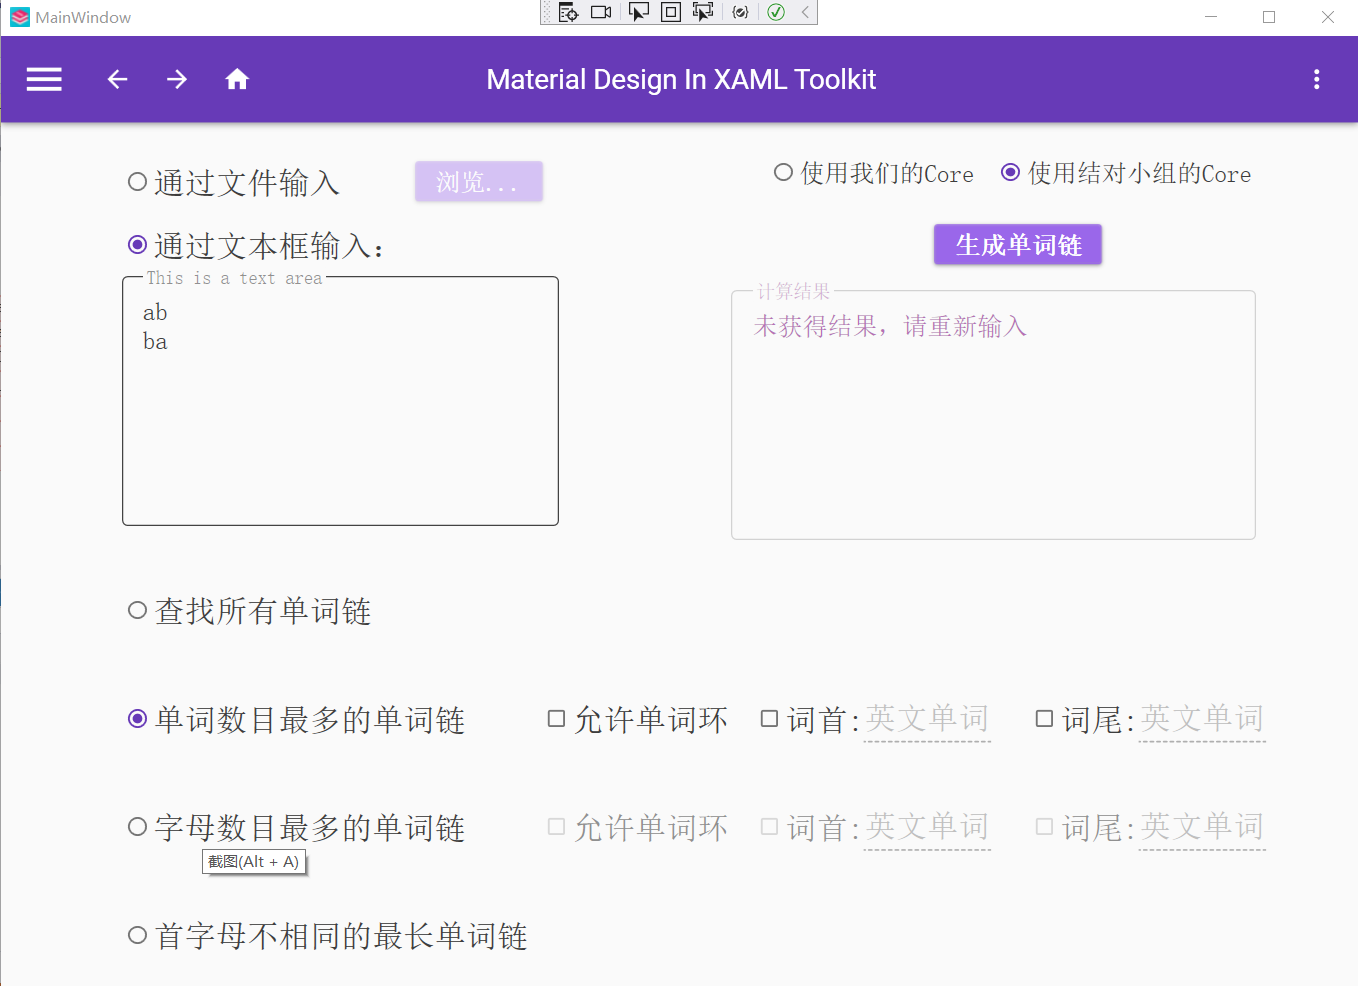This screenshot has height=986, width=1358.
Task: Toggle Display Layout Adorners in debug toolbar
Action: [671, 12]
